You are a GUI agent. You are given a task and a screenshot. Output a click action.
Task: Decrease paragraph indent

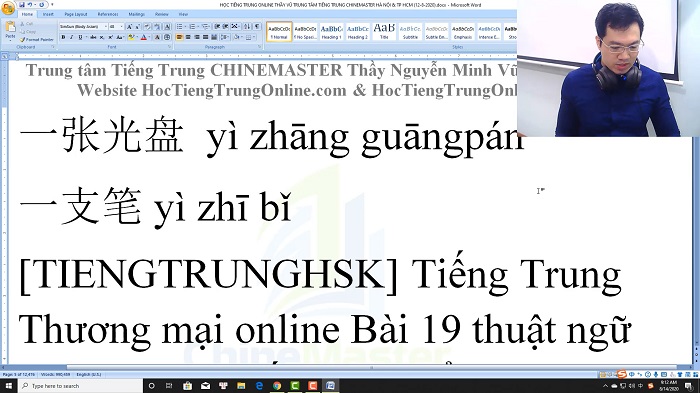pos(217,26)
